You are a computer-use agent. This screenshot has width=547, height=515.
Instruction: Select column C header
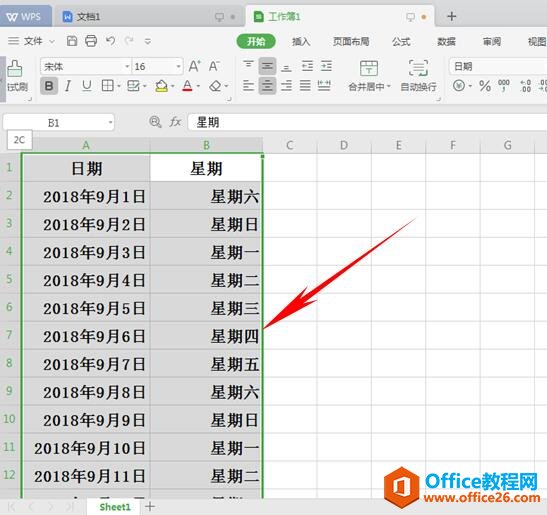click(x=290, y=145)
